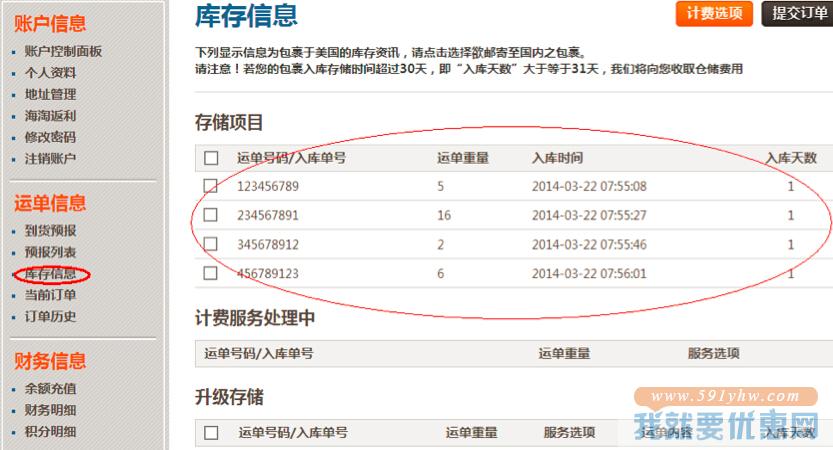Open 订单历史 link
This screenshot has height=450, width=833.
click(x=50, y=317)
